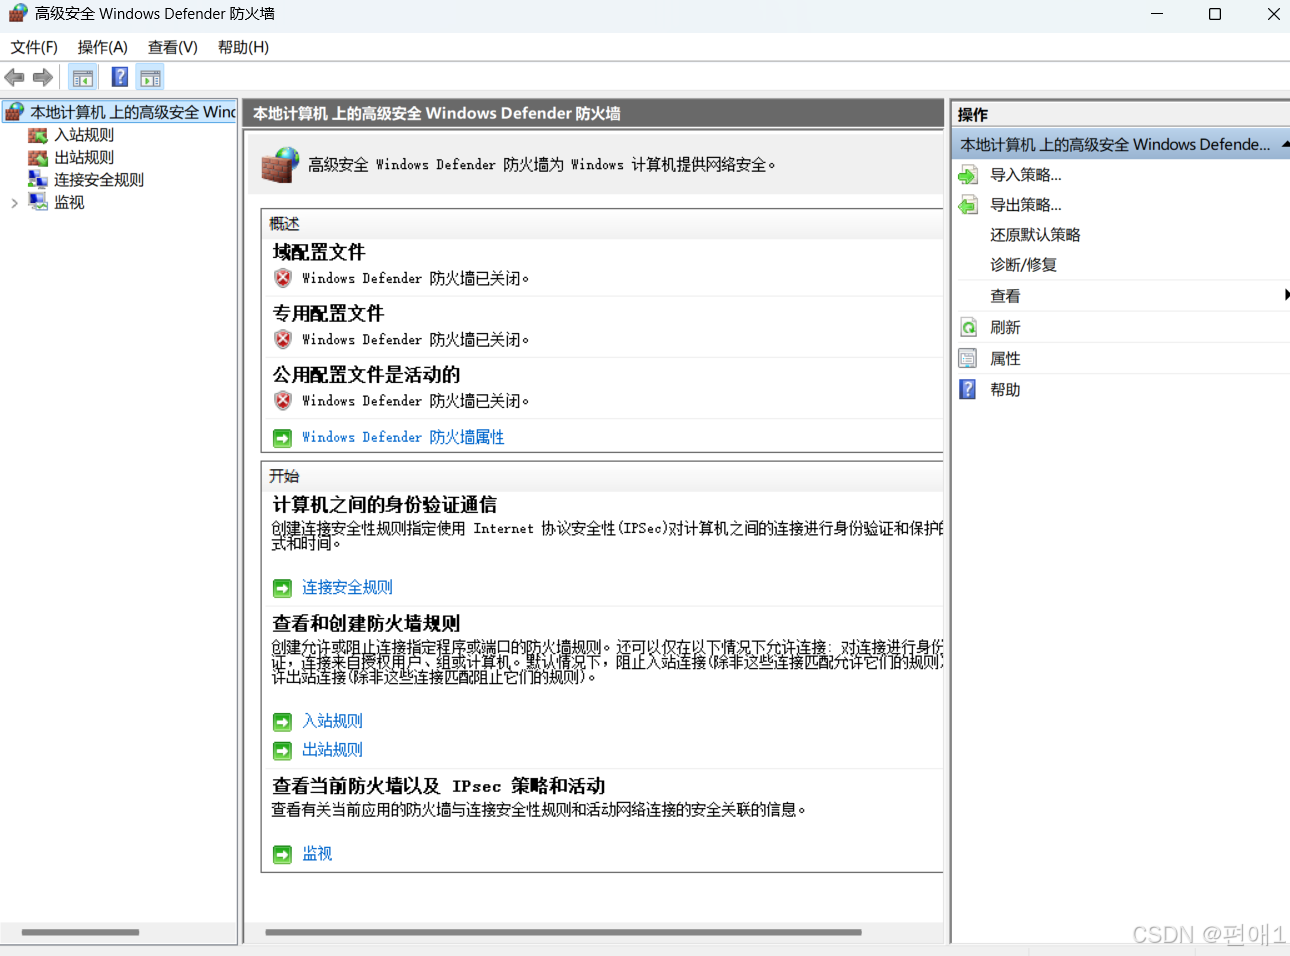Click the 导出策略 export policy icon
Image resolution: width=1290 pixels, height=956 pixels.
pos(967,204)
